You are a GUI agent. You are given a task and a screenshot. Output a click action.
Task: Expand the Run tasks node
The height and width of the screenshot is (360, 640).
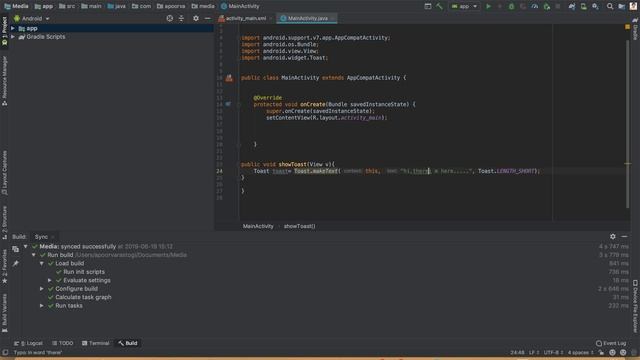point(42,306)
